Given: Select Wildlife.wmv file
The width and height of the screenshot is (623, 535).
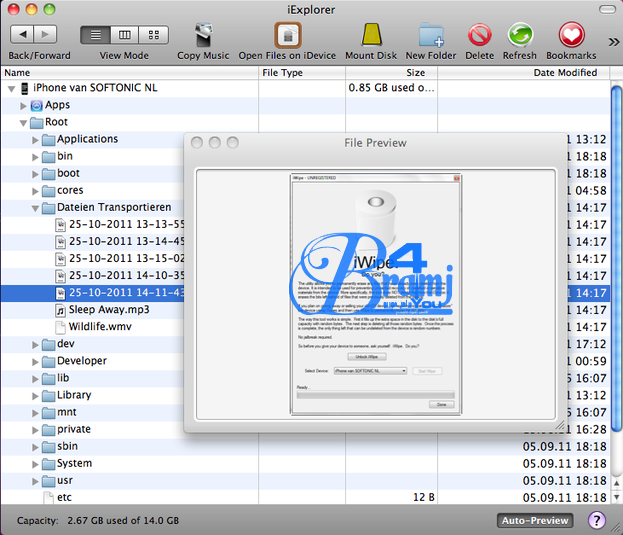Looking at the screenshot, I should pyautogui.click(x=100, y=327).
